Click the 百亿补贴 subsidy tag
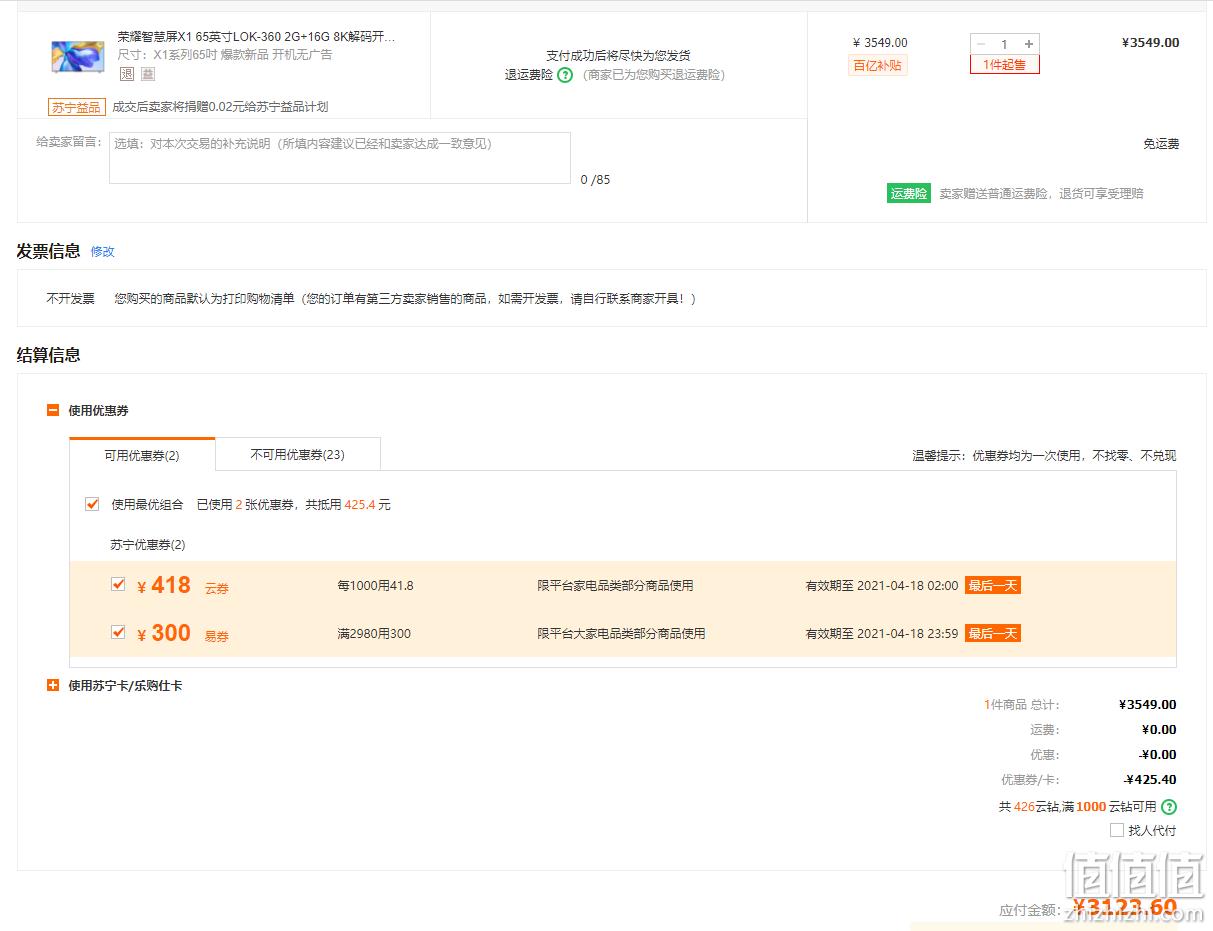The height and width of the screenshot is (931, 1213). click(x=878, y=66)
